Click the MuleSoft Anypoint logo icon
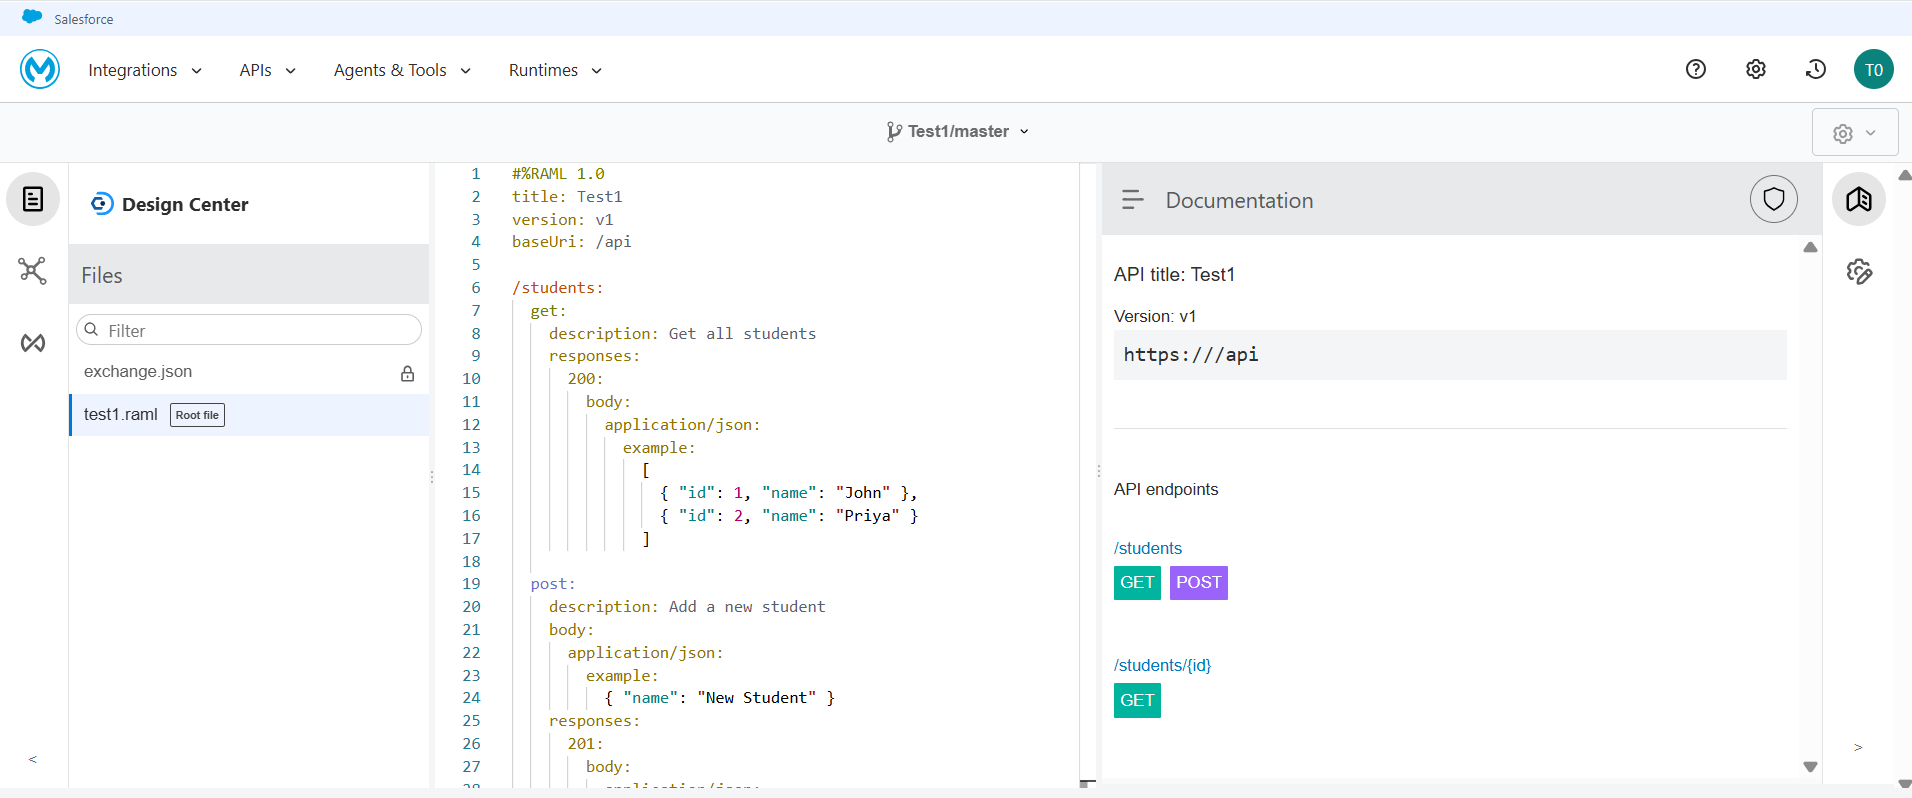The image size is (1912, 798). click(x=40, y=69)
